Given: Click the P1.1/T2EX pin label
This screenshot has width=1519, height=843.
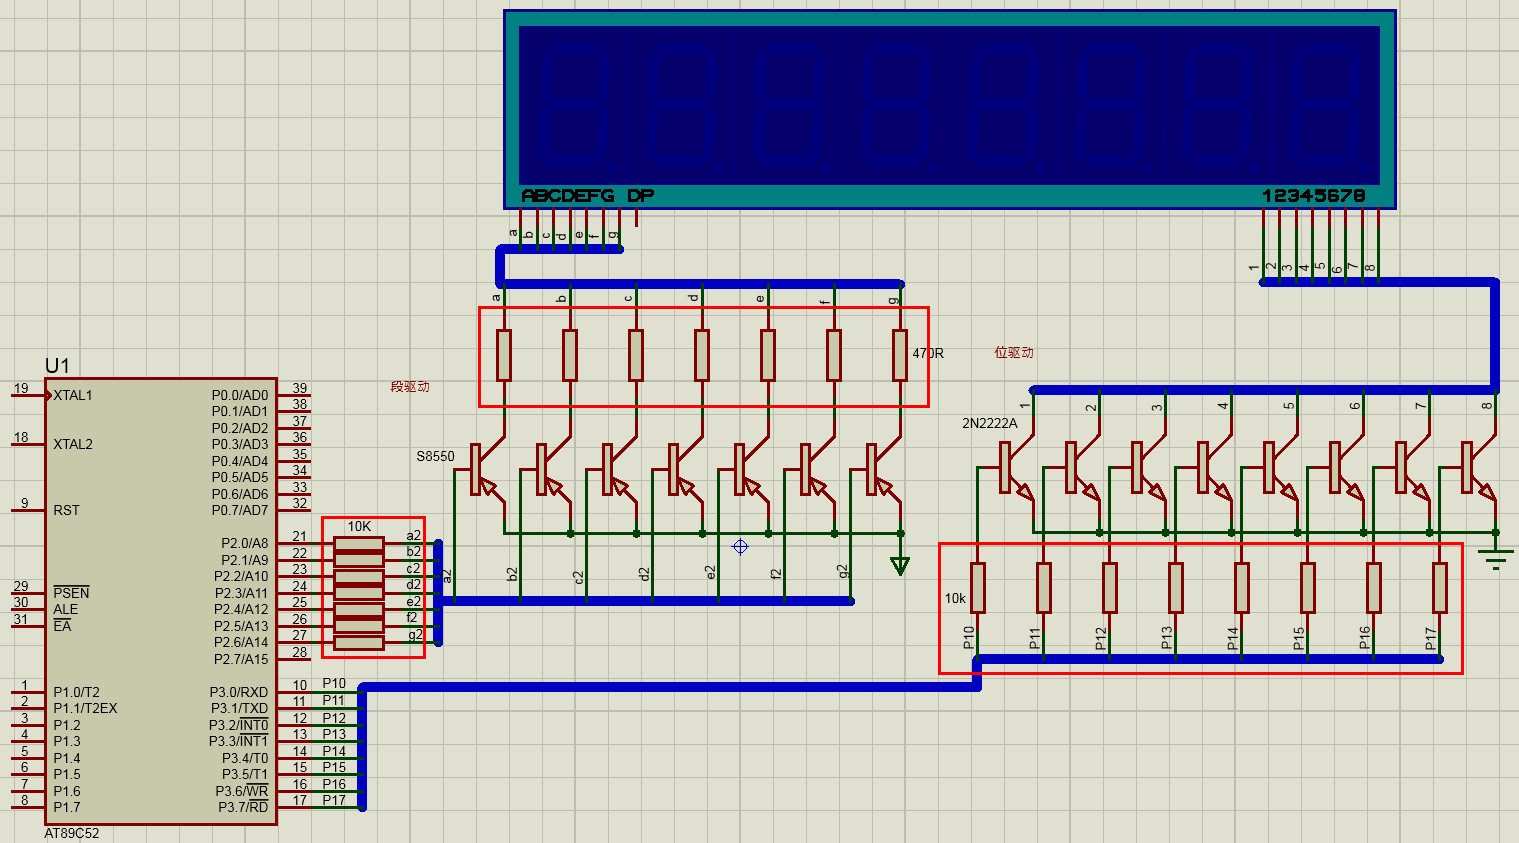Looking at the screenshot, I should coord(85,708).
